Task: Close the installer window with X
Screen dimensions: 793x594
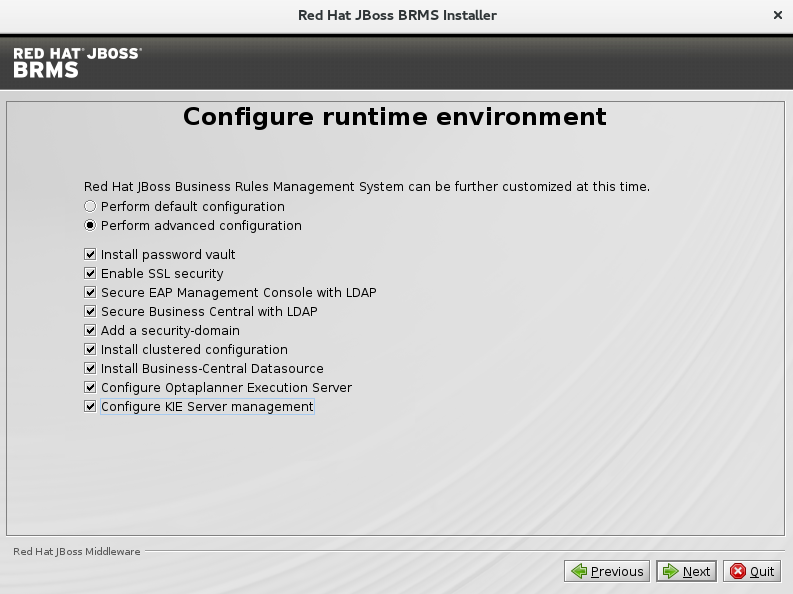Action: pyautogui.click(x=778, y=15)
